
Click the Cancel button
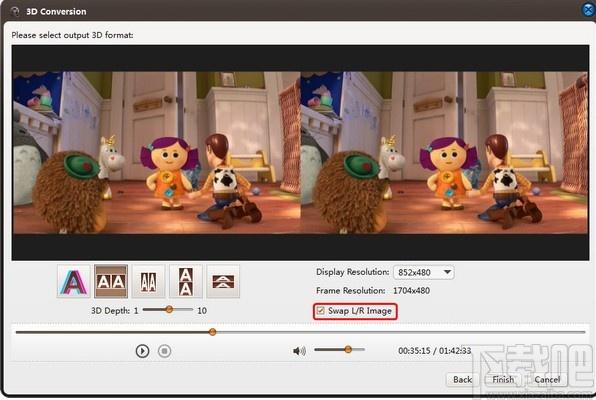pos(547,379)
